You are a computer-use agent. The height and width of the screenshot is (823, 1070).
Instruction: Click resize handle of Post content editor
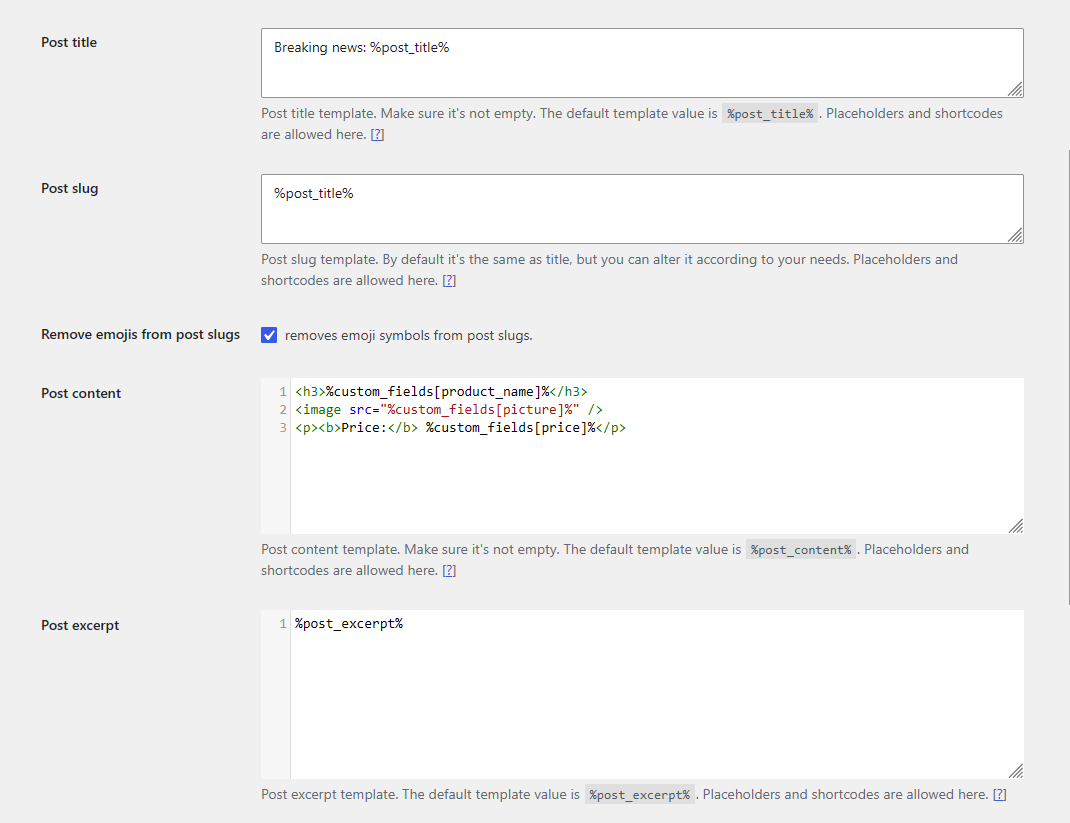[1015, 525]
